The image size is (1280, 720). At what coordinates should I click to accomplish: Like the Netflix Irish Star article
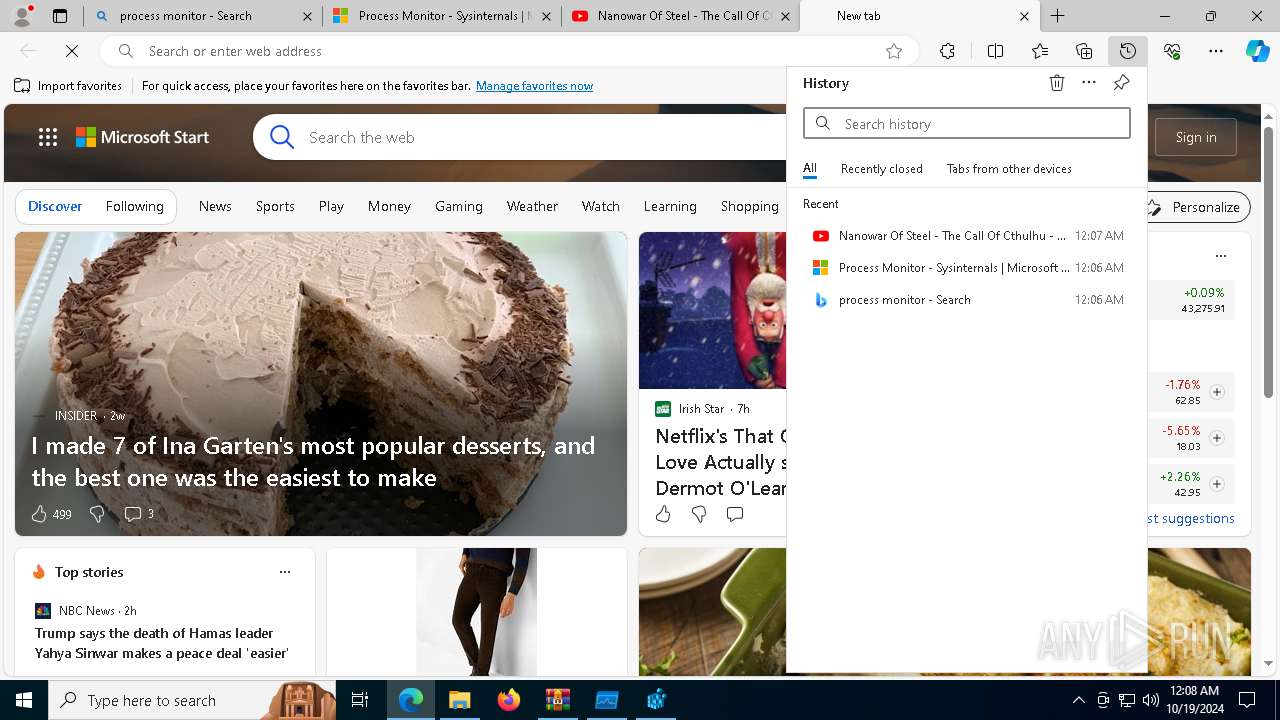[x=663, y=514]
